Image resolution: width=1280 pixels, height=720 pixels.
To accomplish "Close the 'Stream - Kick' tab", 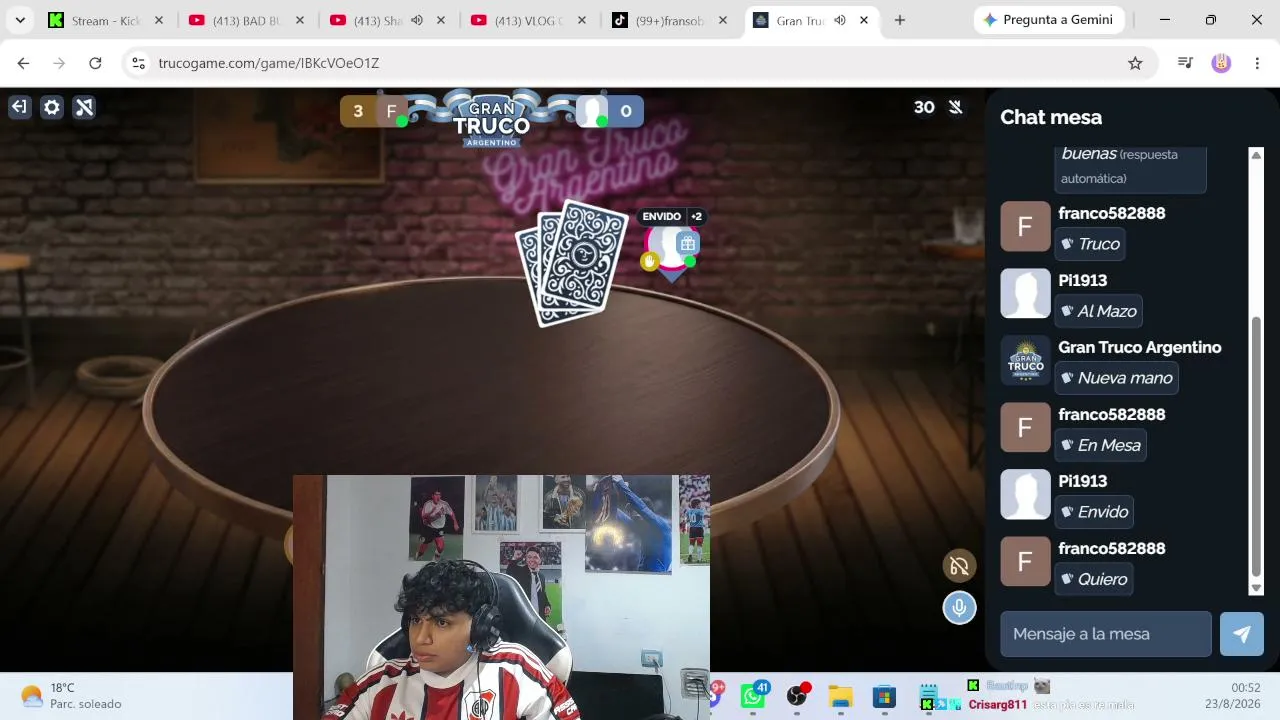I will coord(158,20).
